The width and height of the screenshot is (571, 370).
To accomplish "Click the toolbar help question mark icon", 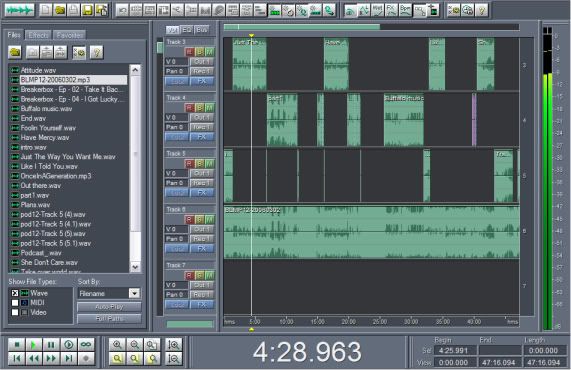I will [481, 11].
